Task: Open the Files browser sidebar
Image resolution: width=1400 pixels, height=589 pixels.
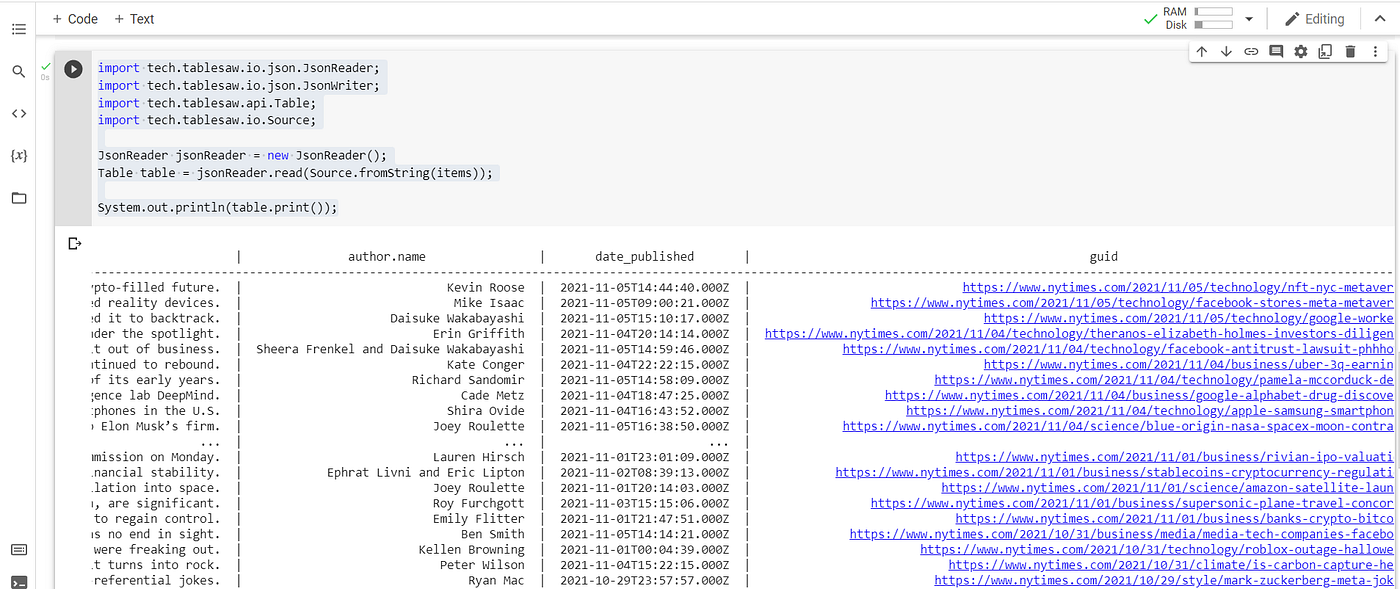Action: [x=18, y=198]
